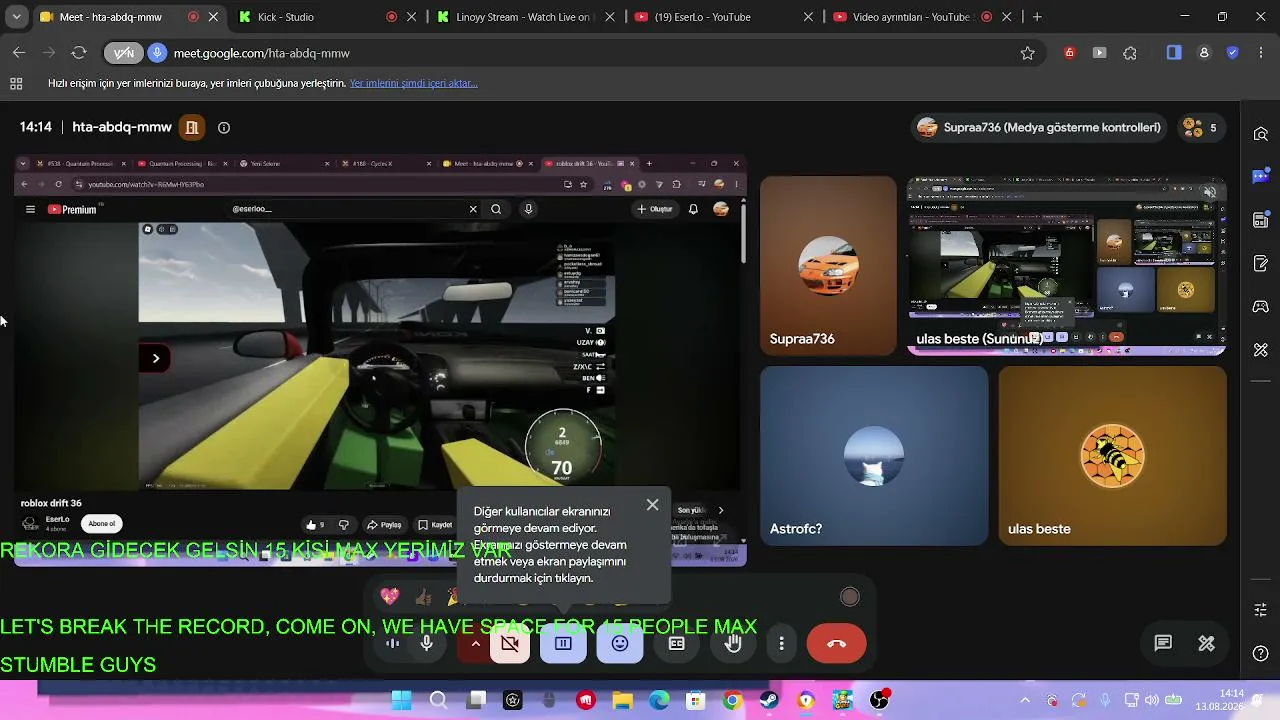Open the sidebar gamepad icon
Image resolution: width=1280 pixels, height=720 pixels.
pos(1261,307)
